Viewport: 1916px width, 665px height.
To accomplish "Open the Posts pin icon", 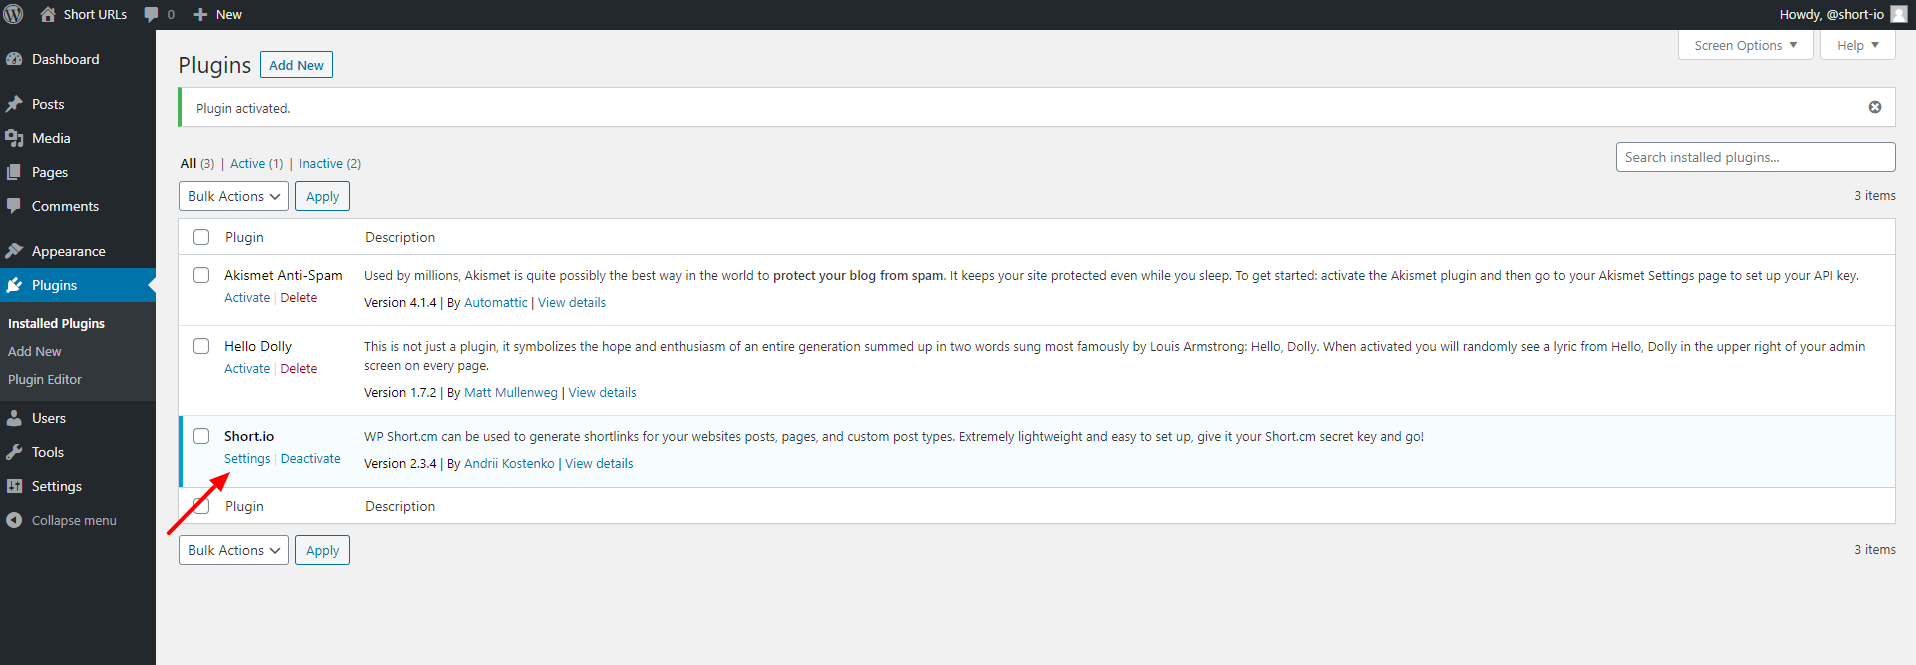I will tap(14, 104).
